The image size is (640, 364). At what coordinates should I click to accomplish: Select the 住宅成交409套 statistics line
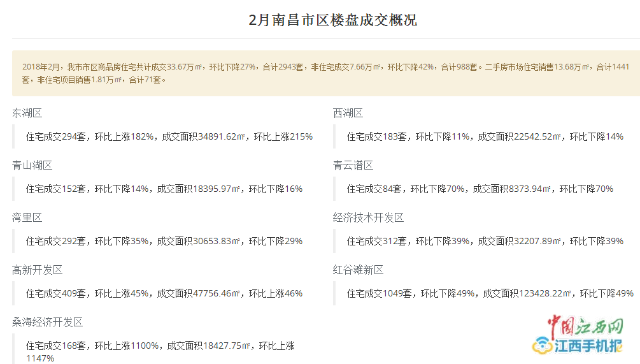click(x=164, y=293)
